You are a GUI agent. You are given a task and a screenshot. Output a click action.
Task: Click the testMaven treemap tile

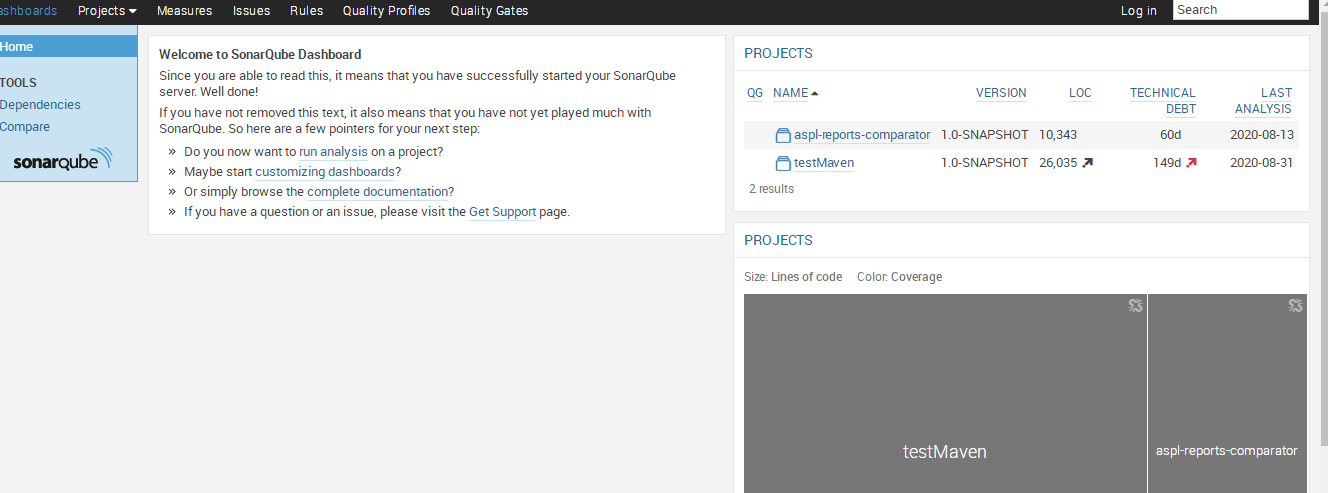pos(944,400)
